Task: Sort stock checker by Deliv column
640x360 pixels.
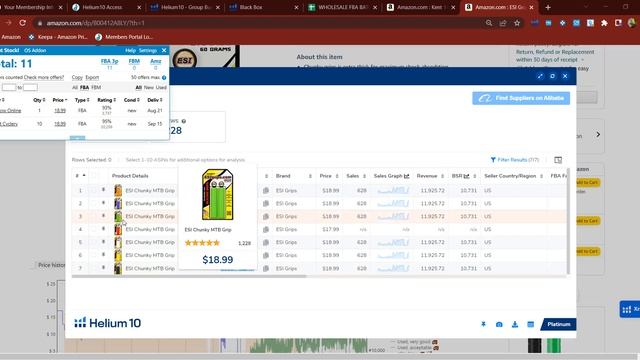Action: (x=155, y=100)
